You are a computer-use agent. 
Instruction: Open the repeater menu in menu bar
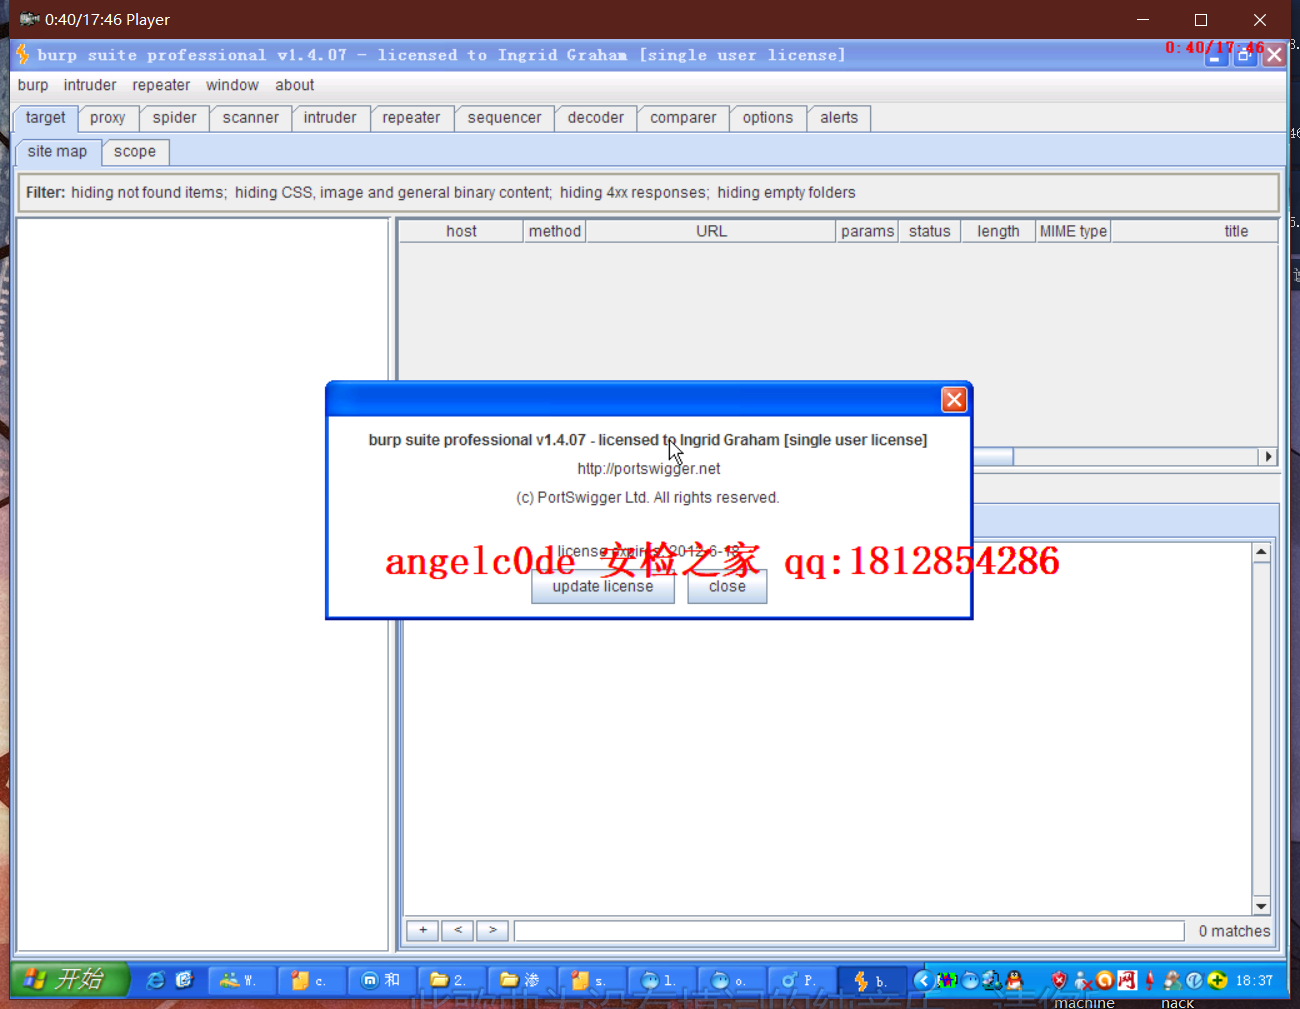(x=161, y=85)
